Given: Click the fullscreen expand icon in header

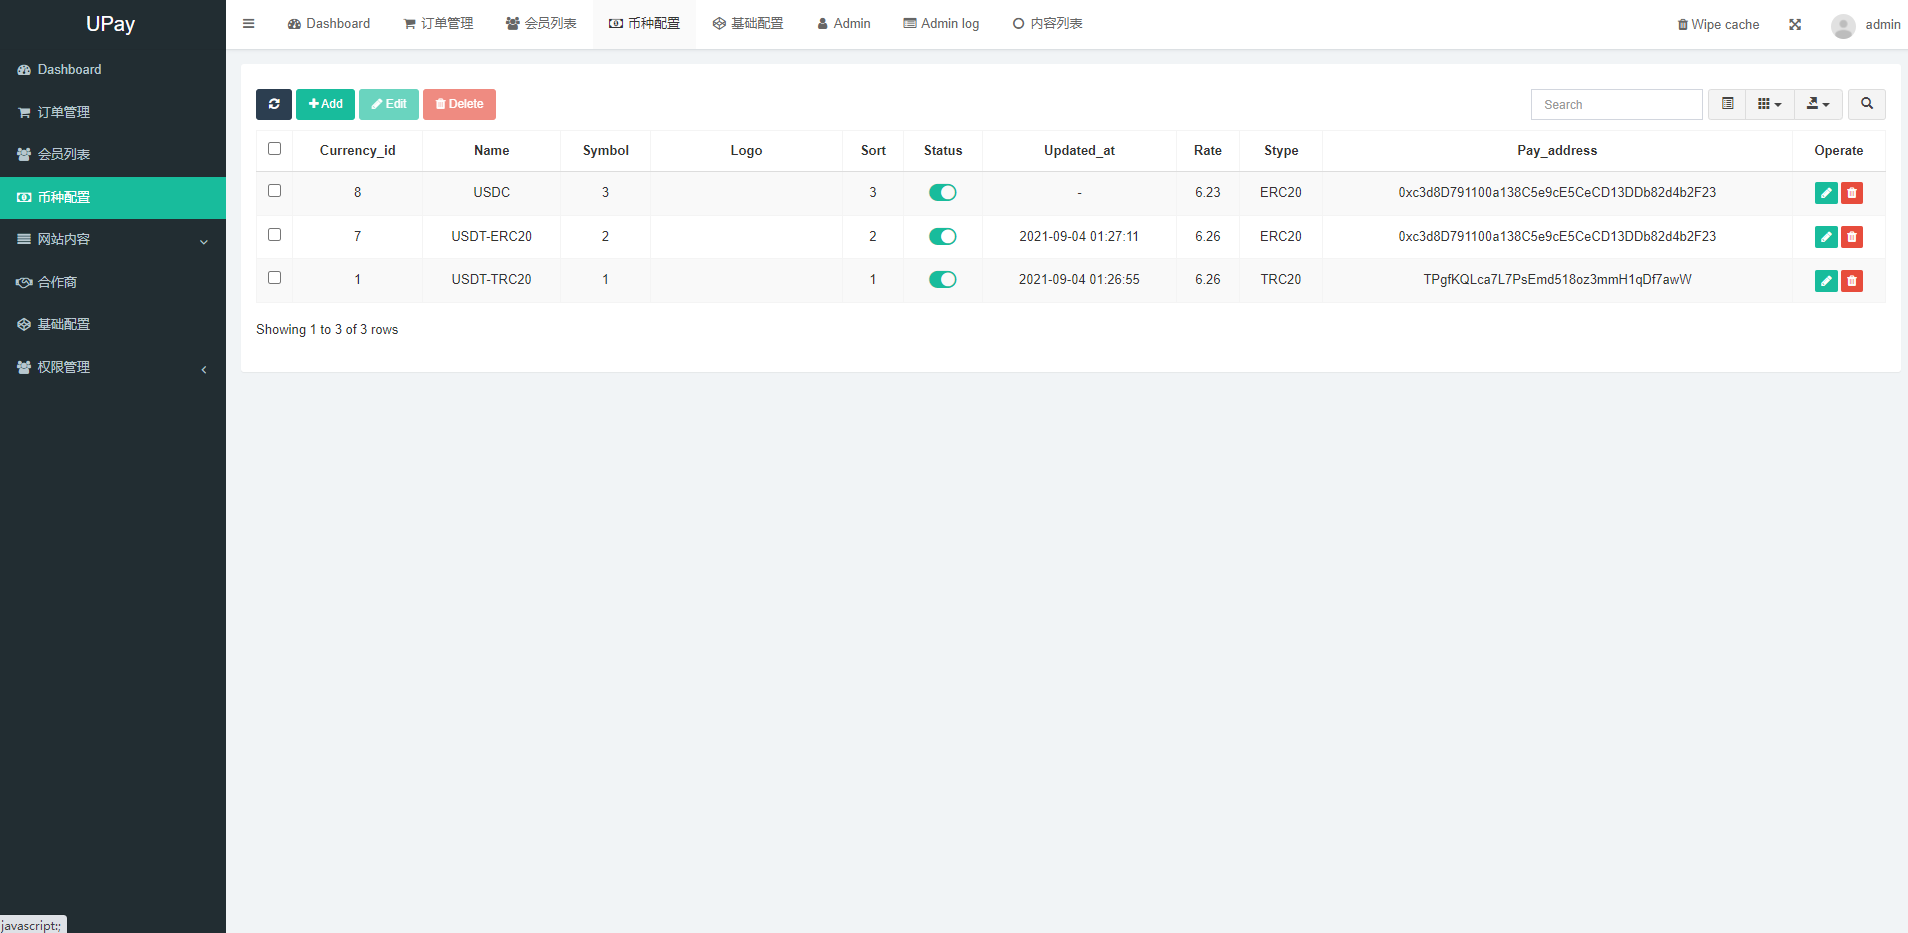Looking at the screenshot, I should (x=1795, y=25).
